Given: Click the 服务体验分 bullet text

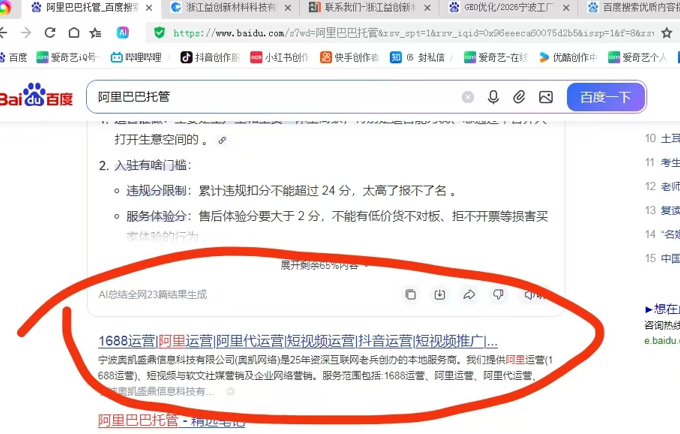Looking at the screenshot, I should [x=156, y=216].
